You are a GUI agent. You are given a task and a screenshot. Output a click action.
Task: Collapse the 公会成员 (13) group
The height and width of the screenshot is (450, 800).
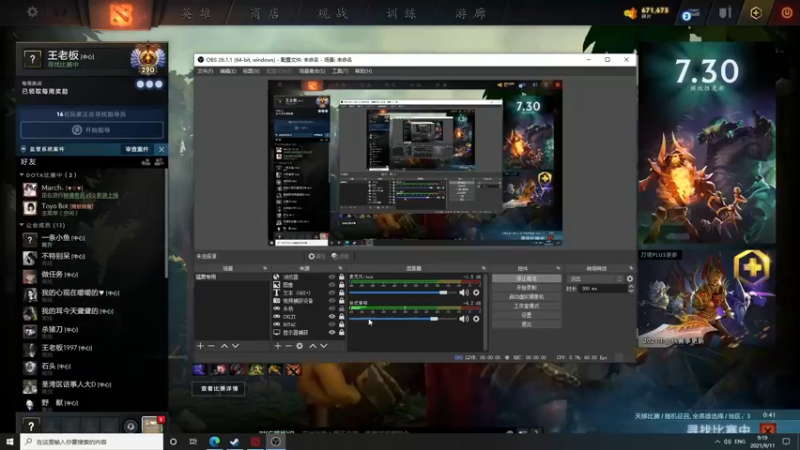[x=22, y=225]
